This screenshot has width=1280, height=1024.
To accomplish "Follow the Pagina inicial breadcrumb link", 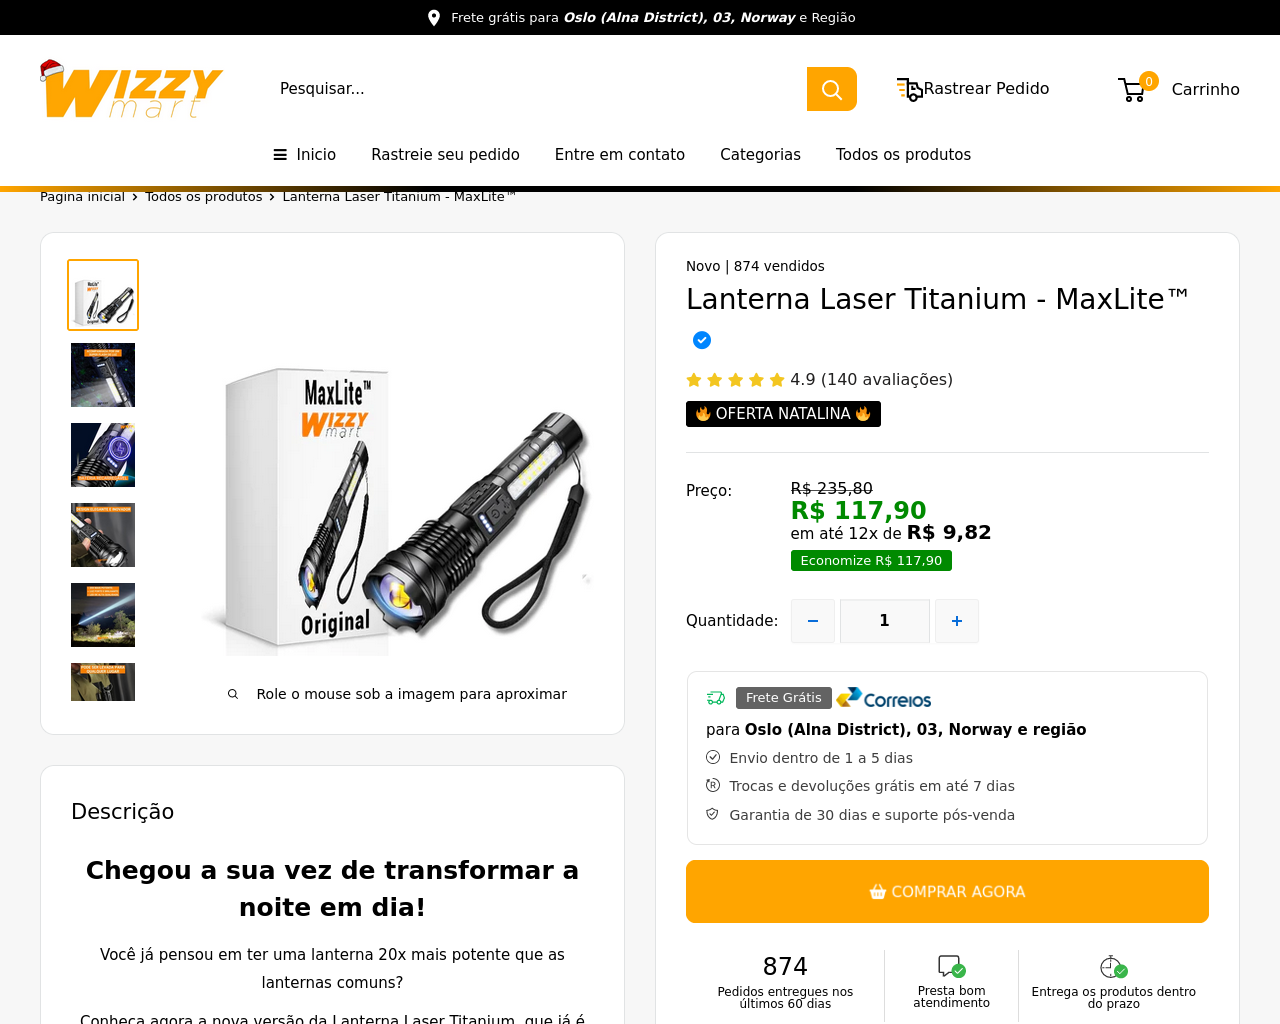I will (x=82, y=197).
